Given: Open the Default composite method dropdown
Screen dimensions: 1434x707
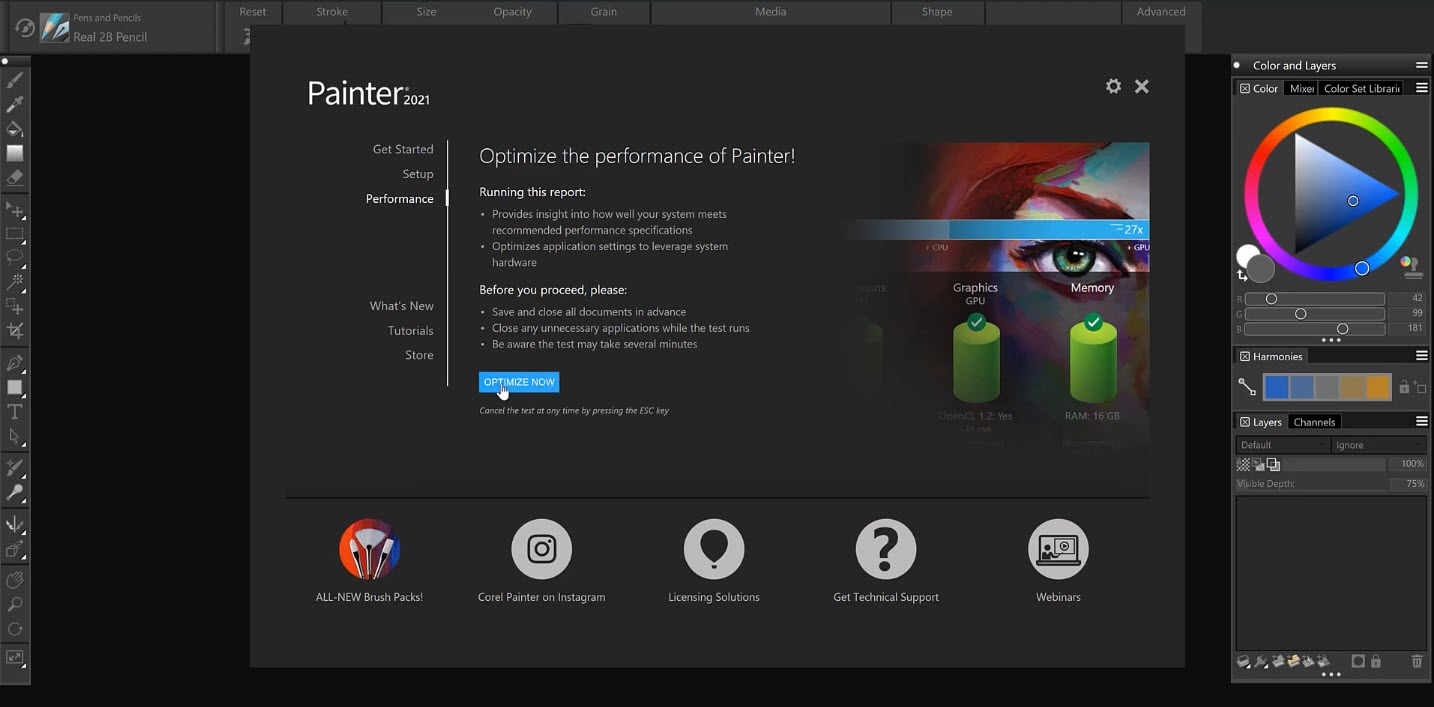Looking at the screenshot, I should coord(1282,444).
